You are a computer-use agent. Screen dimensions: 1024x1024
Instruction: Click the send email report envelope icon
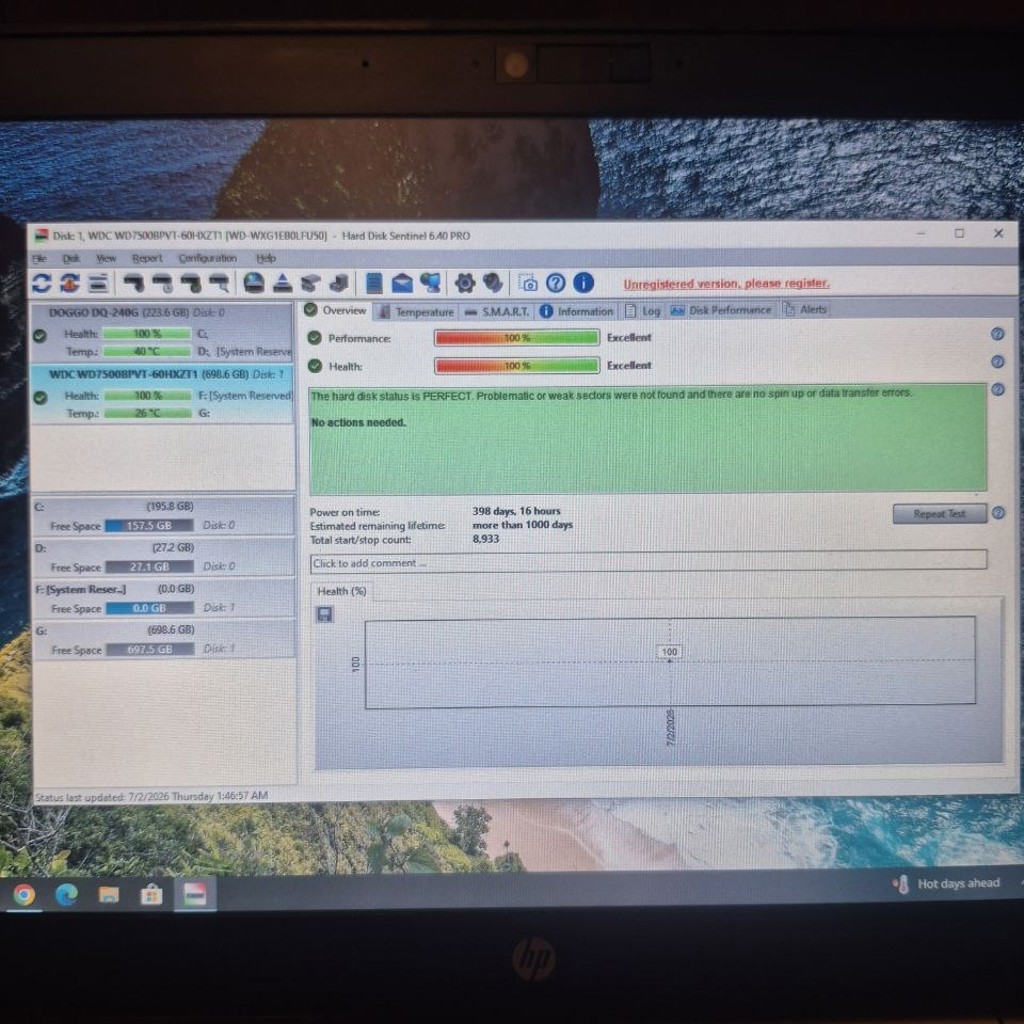pyautogui.click(x=402, y=283)
